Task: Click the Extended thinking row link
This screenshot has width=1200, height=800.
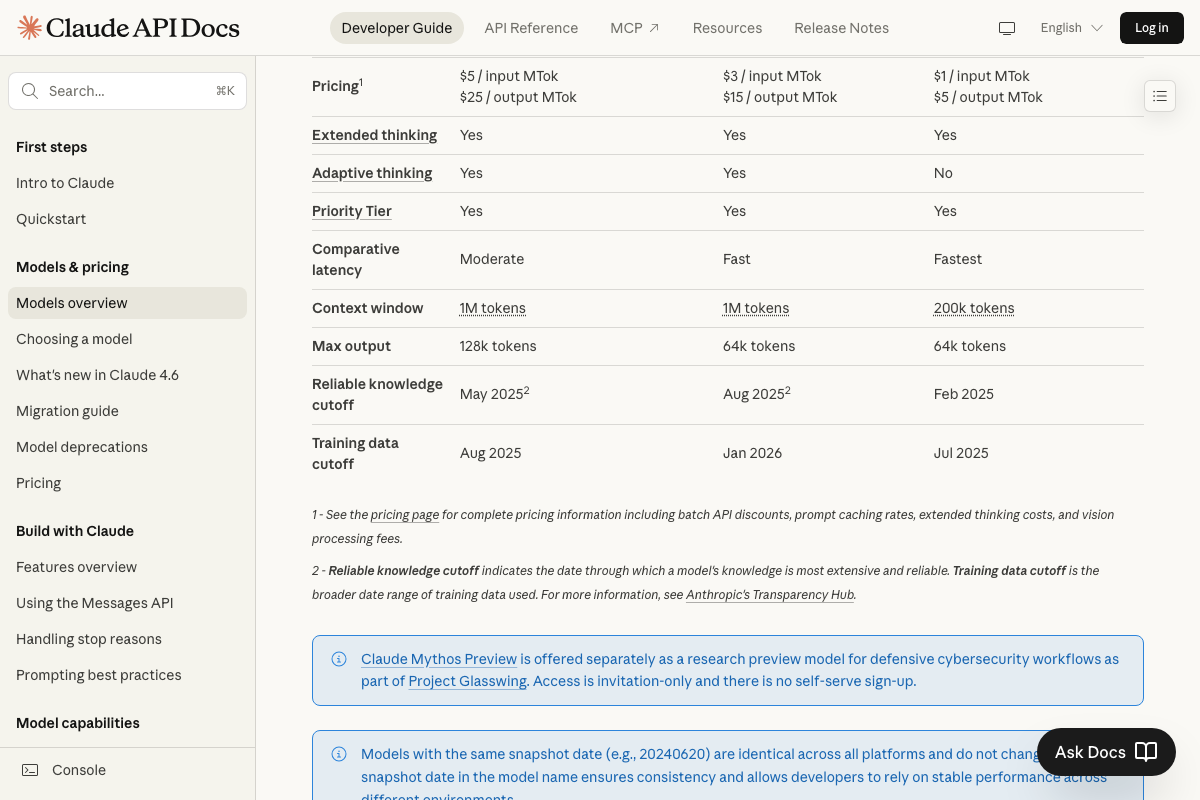Action: click(x=374, y=135)
